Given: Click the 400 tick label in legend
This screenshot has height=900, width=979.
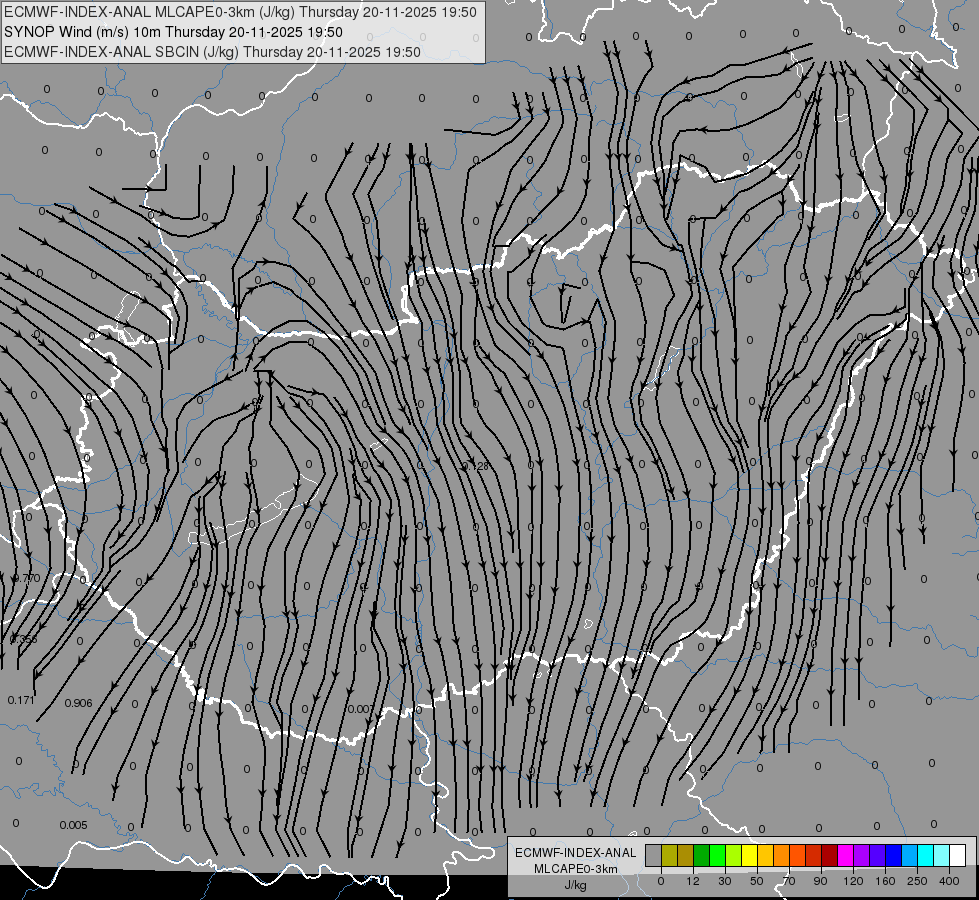Looking at the screenshot, I should [x=949, y=881].
